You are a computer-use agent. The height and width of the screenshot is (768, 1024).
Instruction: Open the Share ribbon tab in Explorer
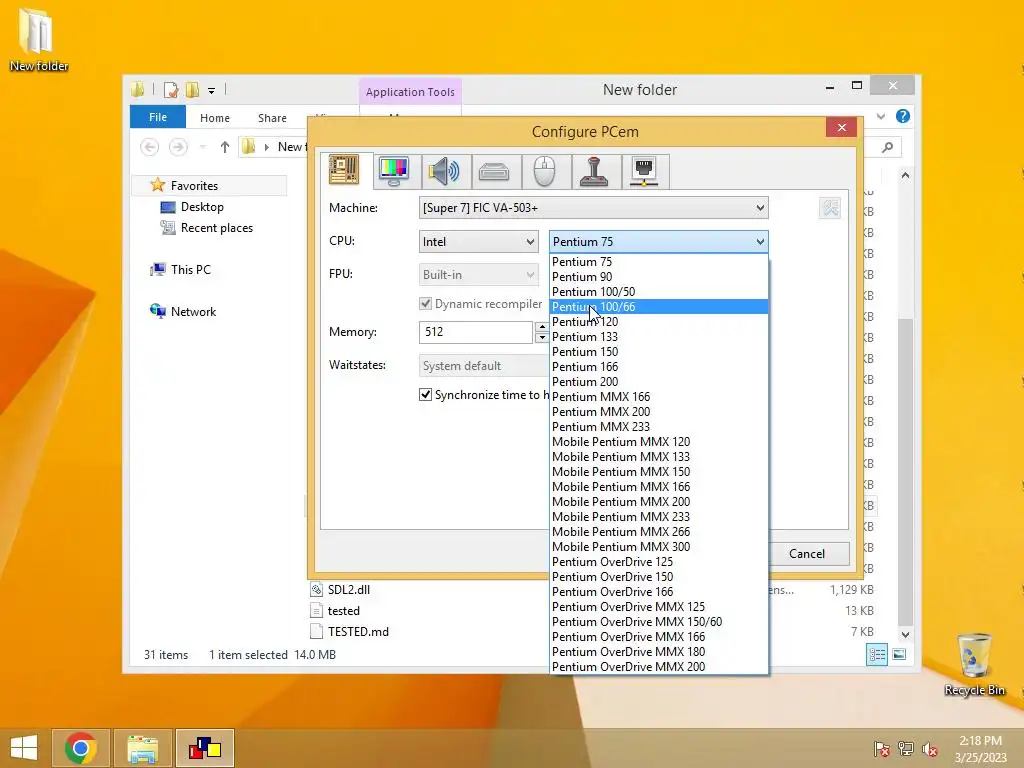tap(272, 118)
